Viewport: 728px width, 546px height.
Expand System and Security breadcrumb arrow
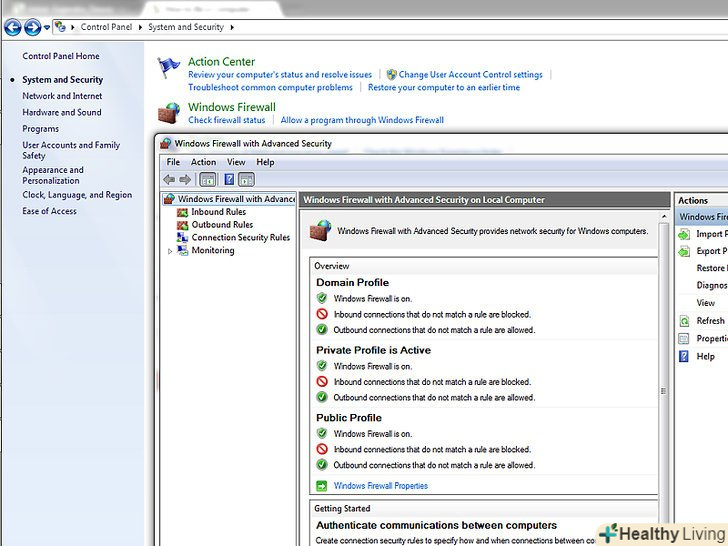(232, 27)
